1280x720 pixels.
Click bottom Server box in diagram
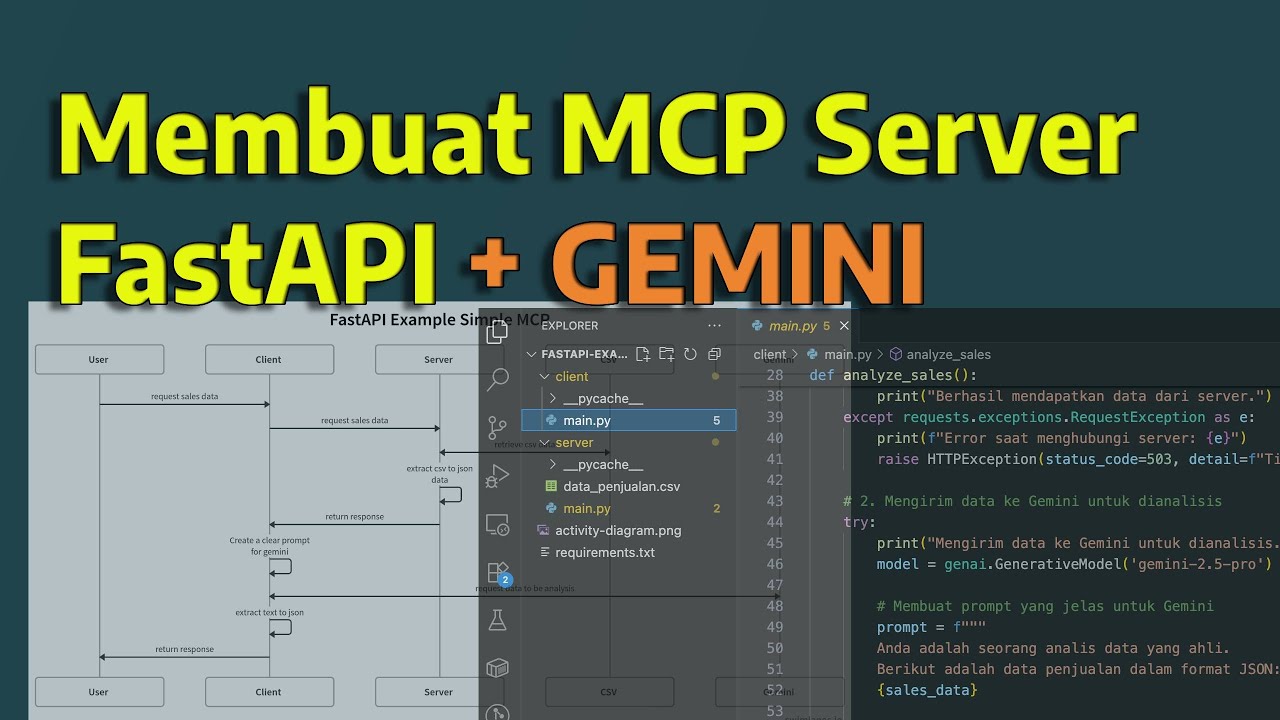[x=439, y=691]
